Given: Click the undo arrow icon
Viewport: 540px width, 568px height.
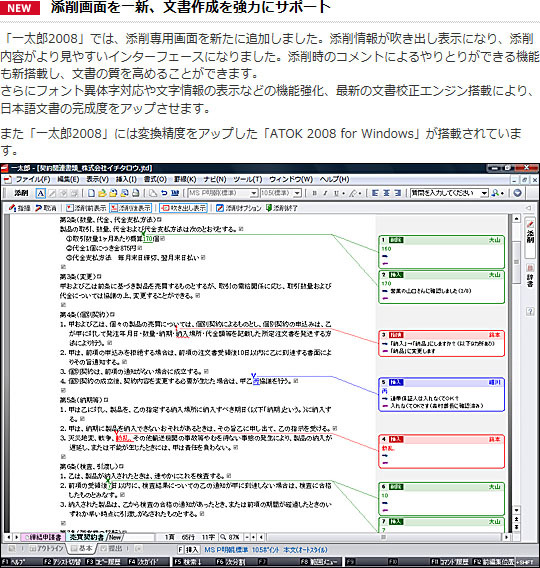Looking at the screenshot, I should pyautogui.click(x=164, y=193).
